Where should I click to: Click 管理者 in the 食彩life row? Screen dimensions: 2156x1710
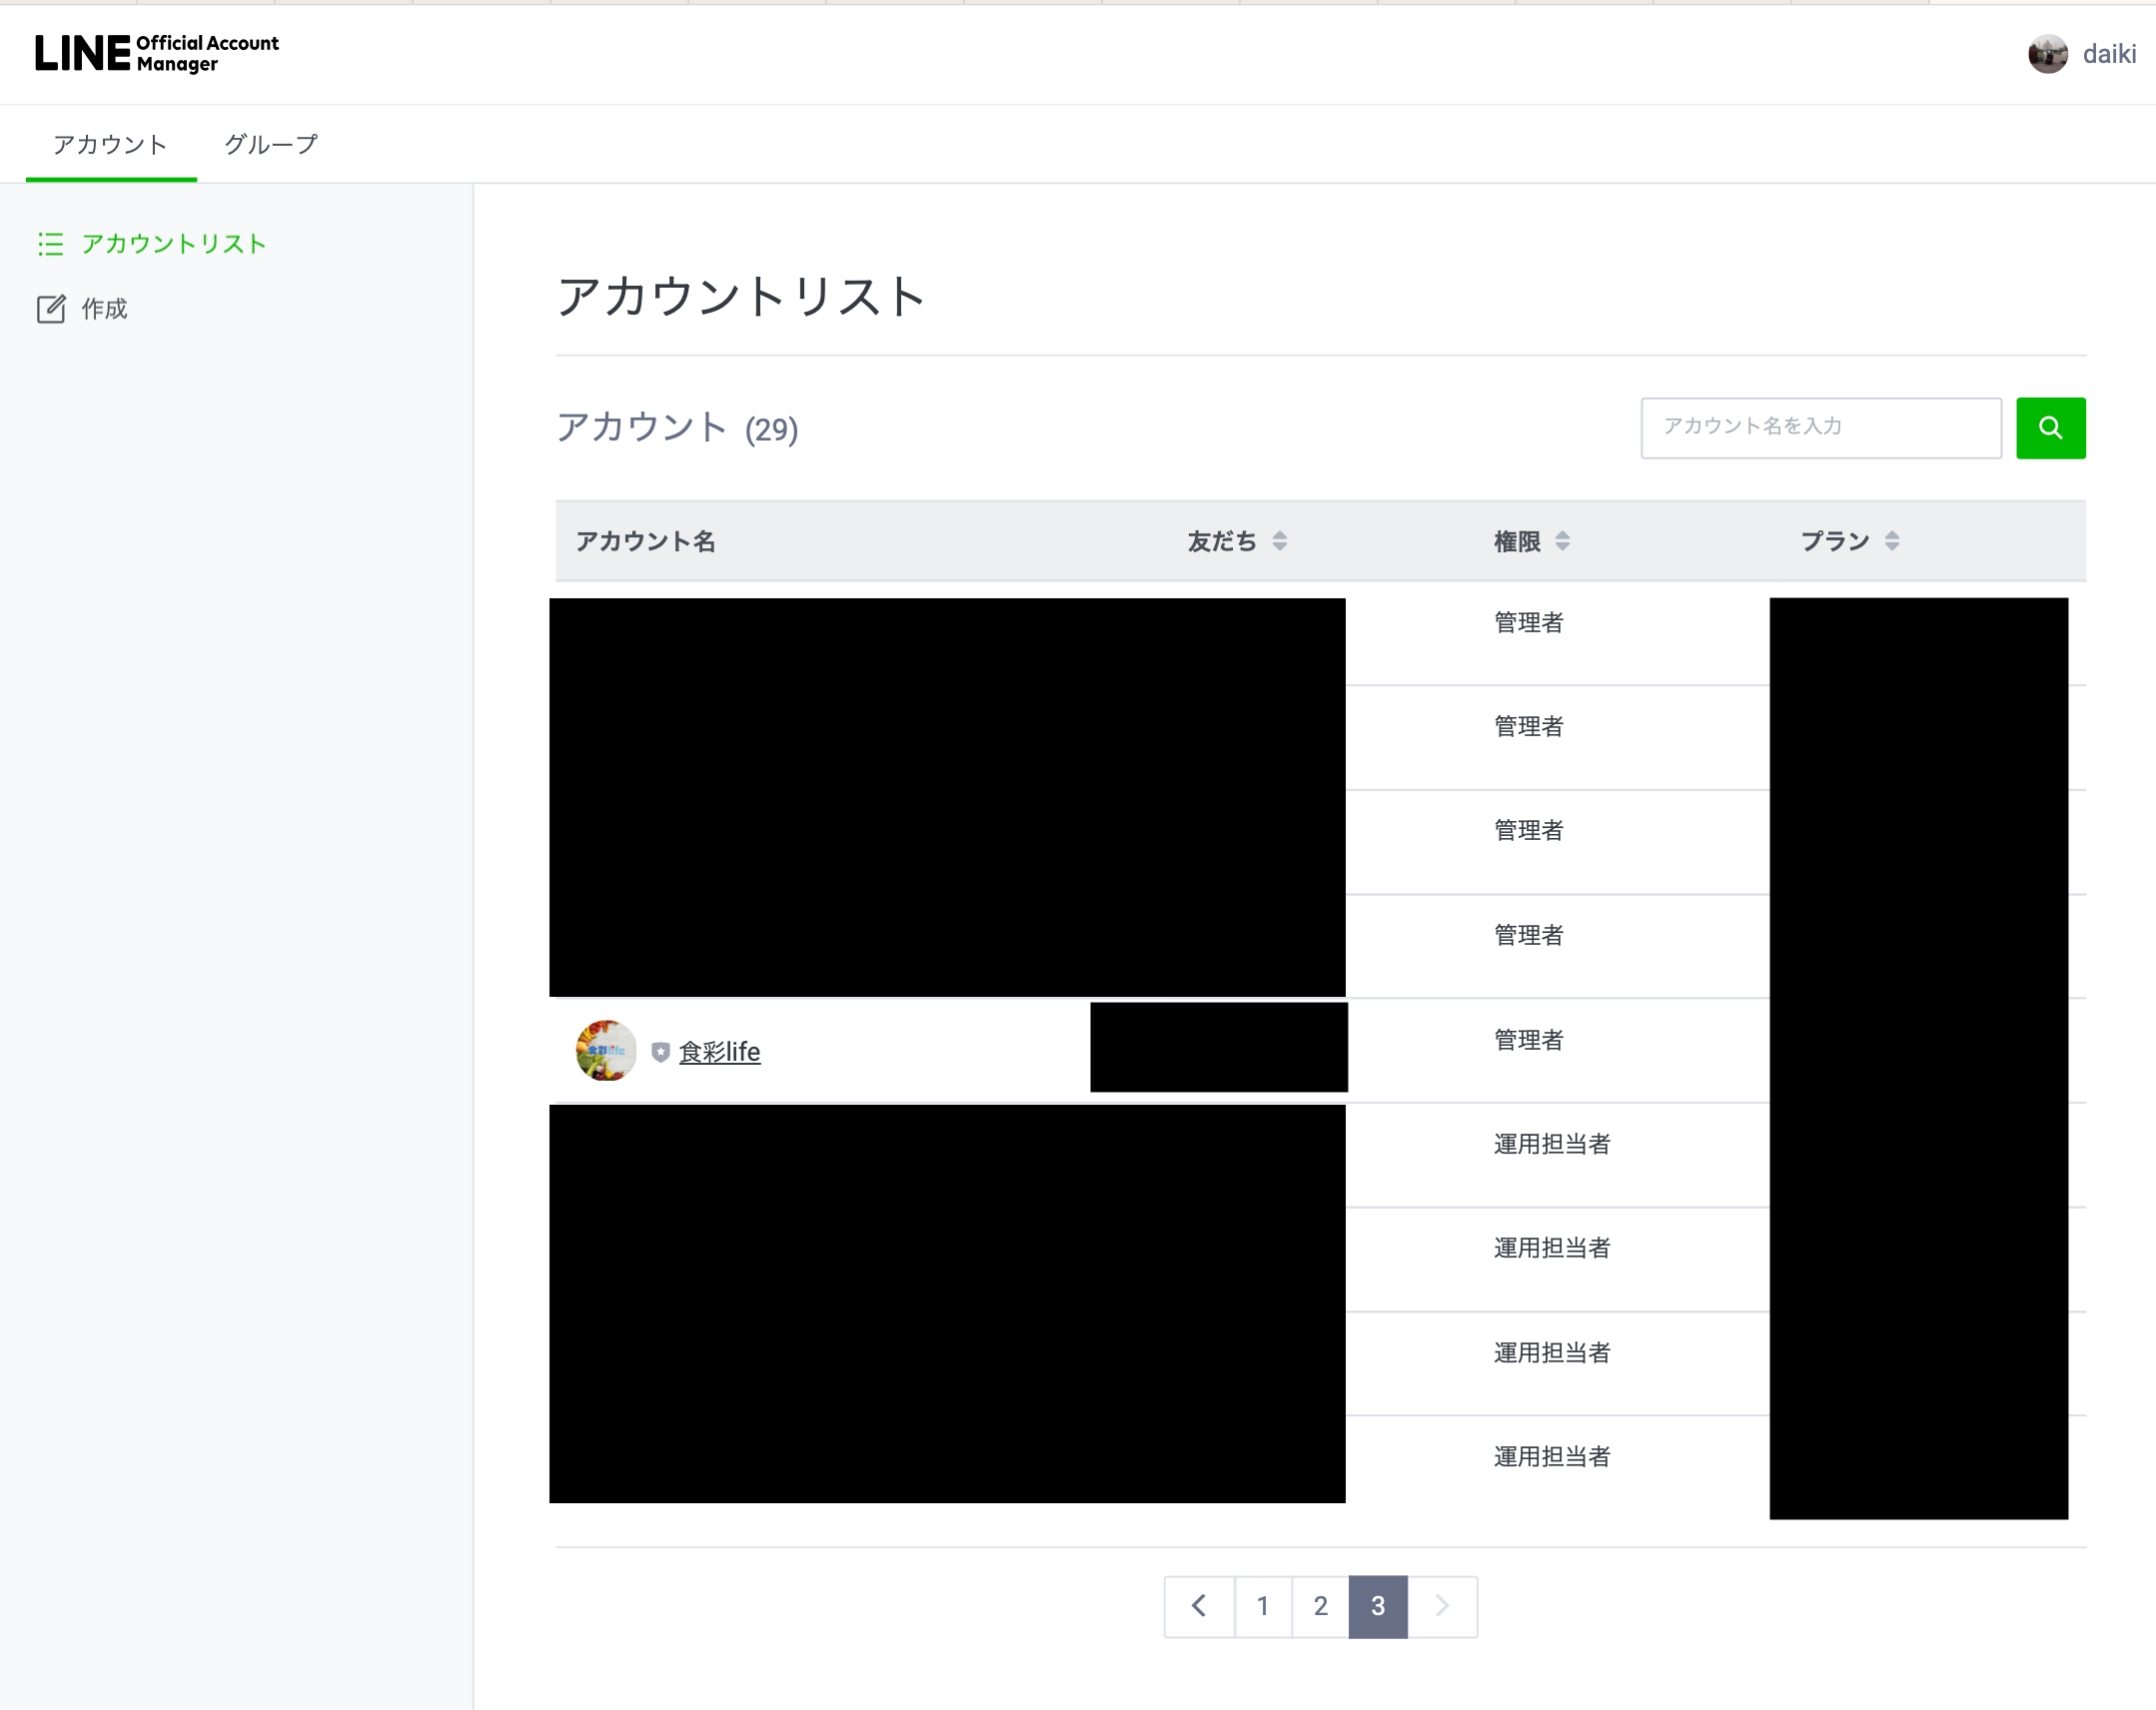[x=1528, y=1040]
